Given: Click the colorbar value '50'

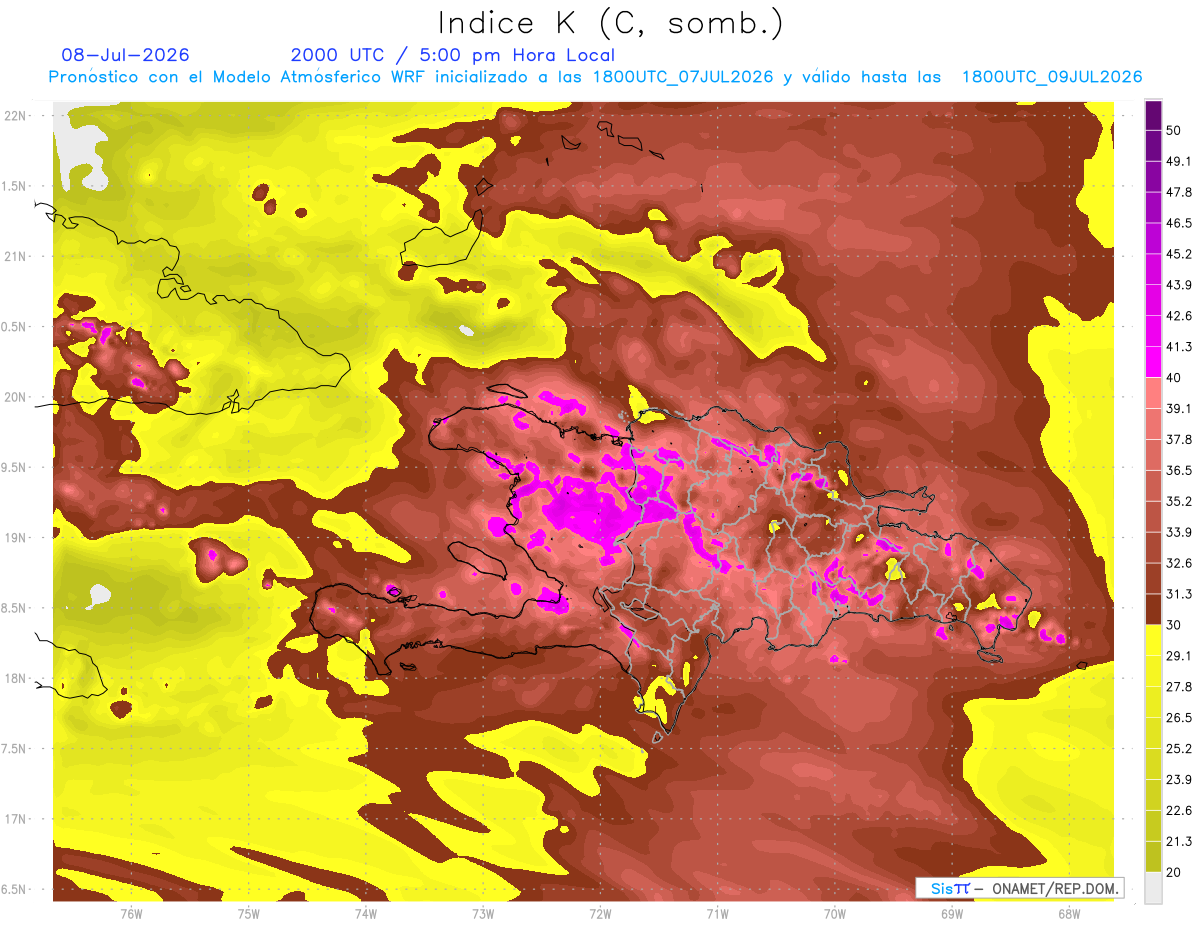Looking at the screenshot, I should click(1174, 130).
